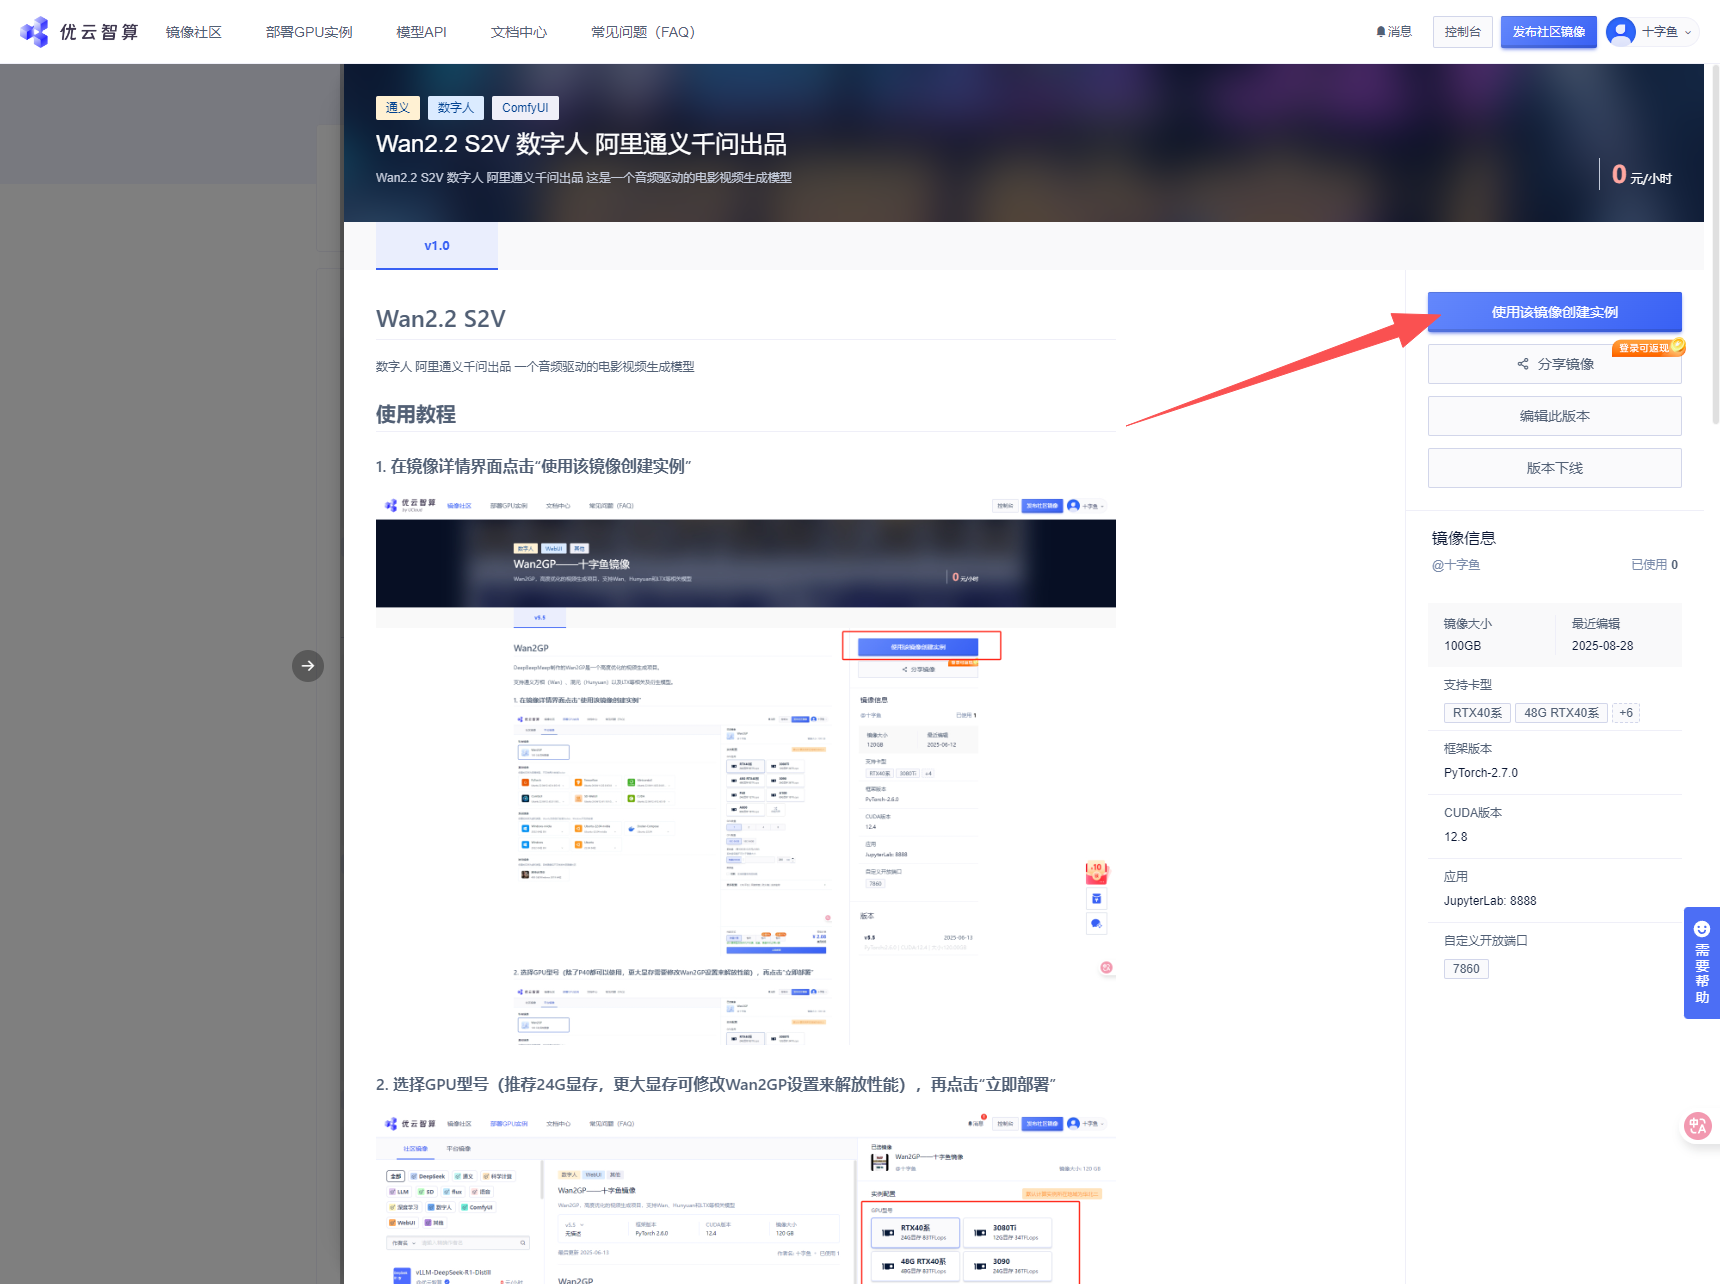Open 常见问题 (FAQ) page
Image resolution: width=1720 pixels, height=1284 pixels.
pos(643,32)
